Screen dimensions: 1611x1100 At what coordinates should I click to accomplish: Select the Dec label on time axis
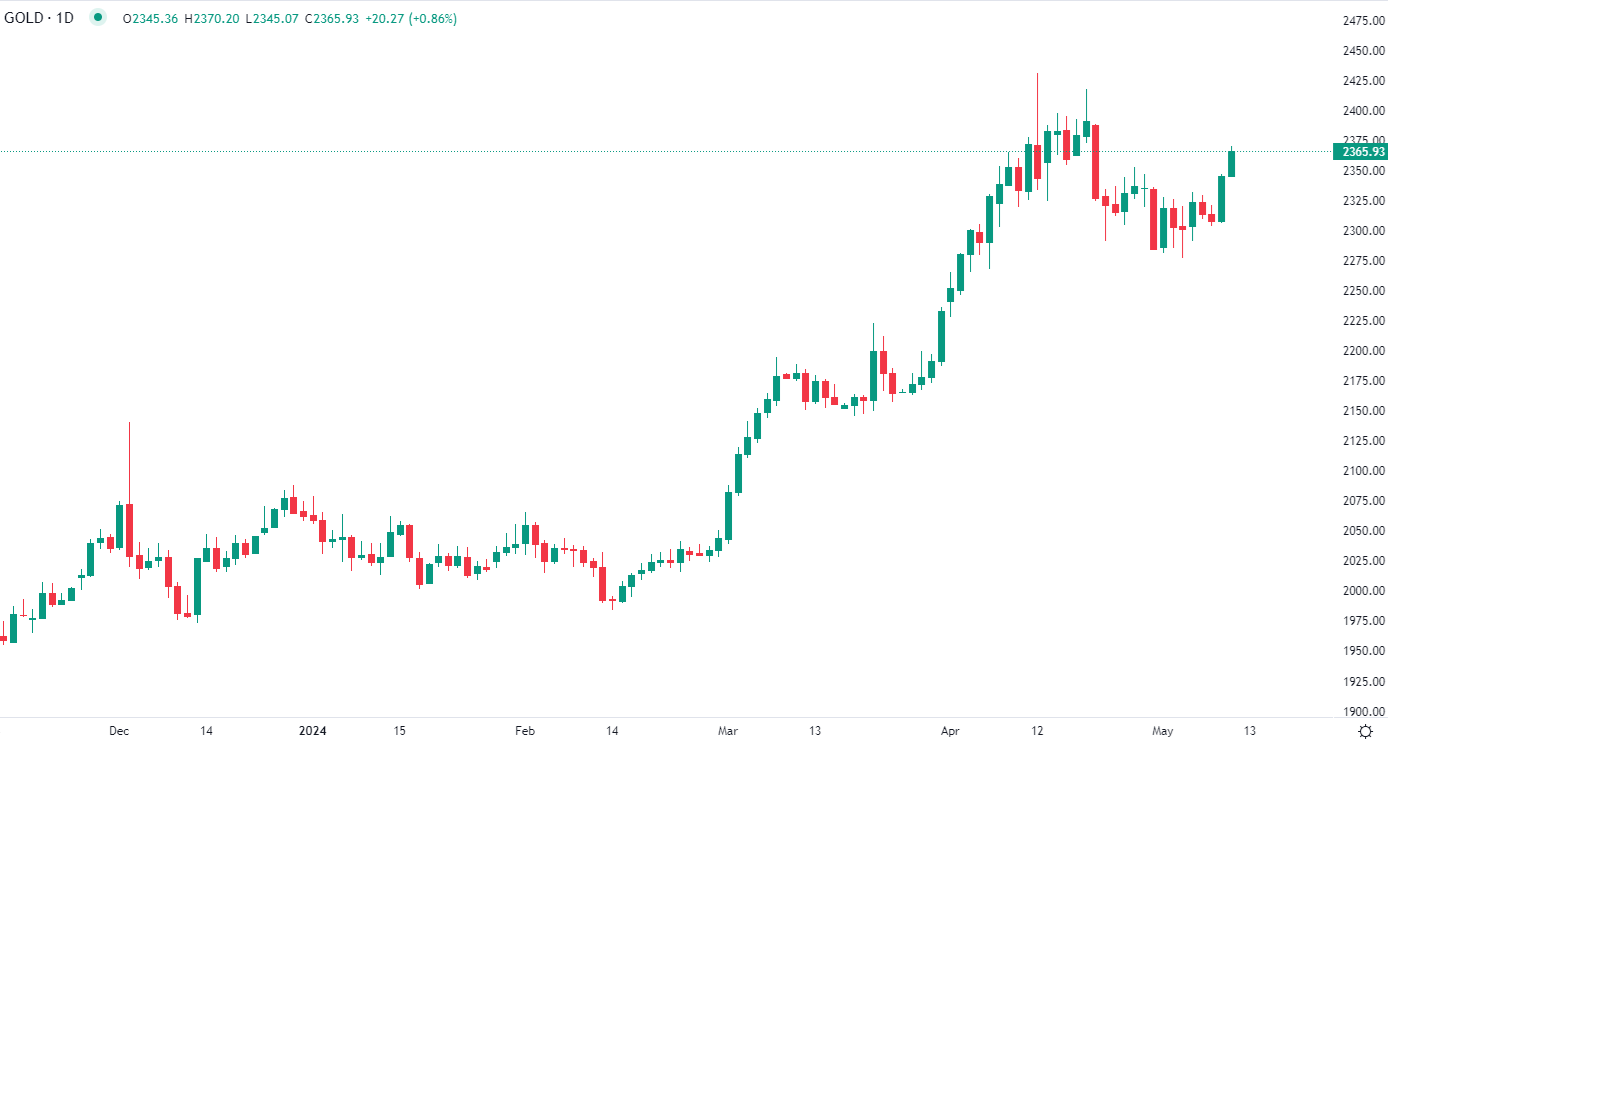pyautogui.click(x=119, y=731)
